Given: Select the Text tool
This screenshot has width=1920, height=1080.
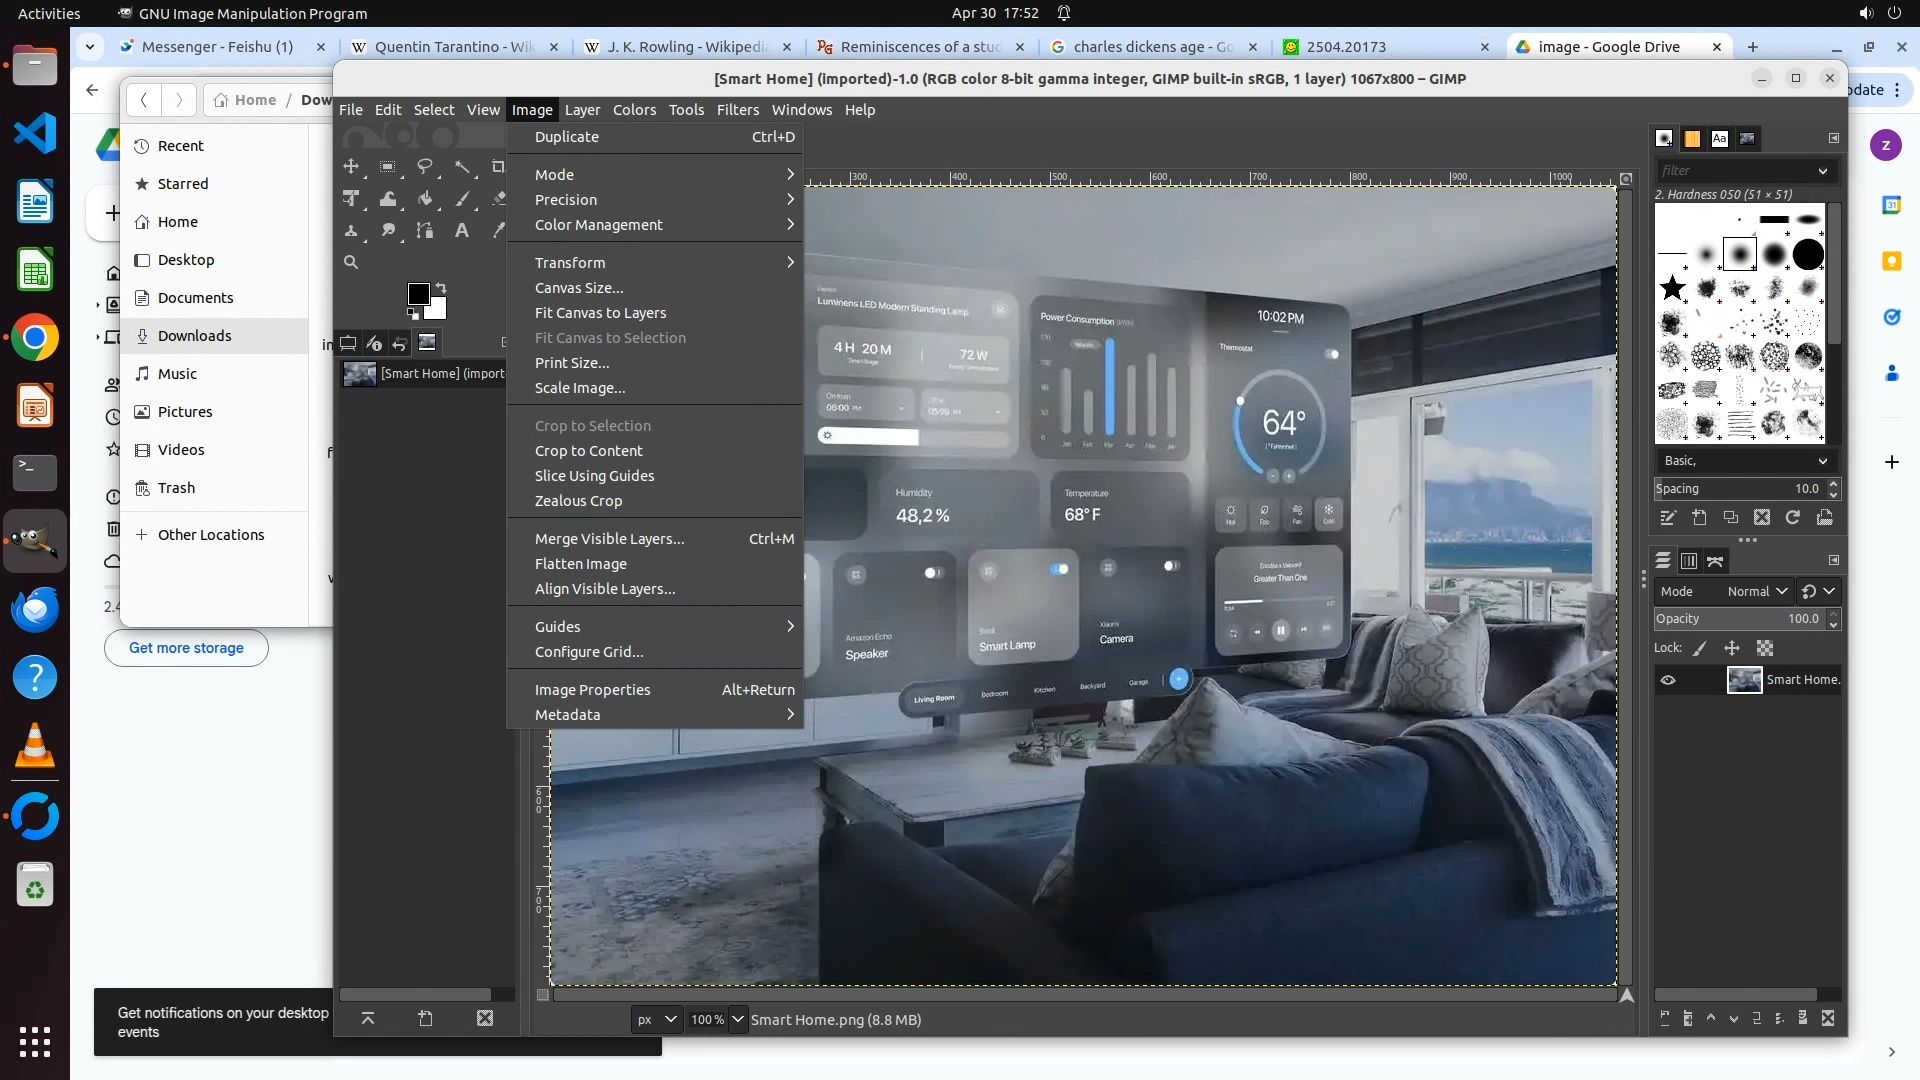Looking at the screenshot, I should click(x=462, y=231).
